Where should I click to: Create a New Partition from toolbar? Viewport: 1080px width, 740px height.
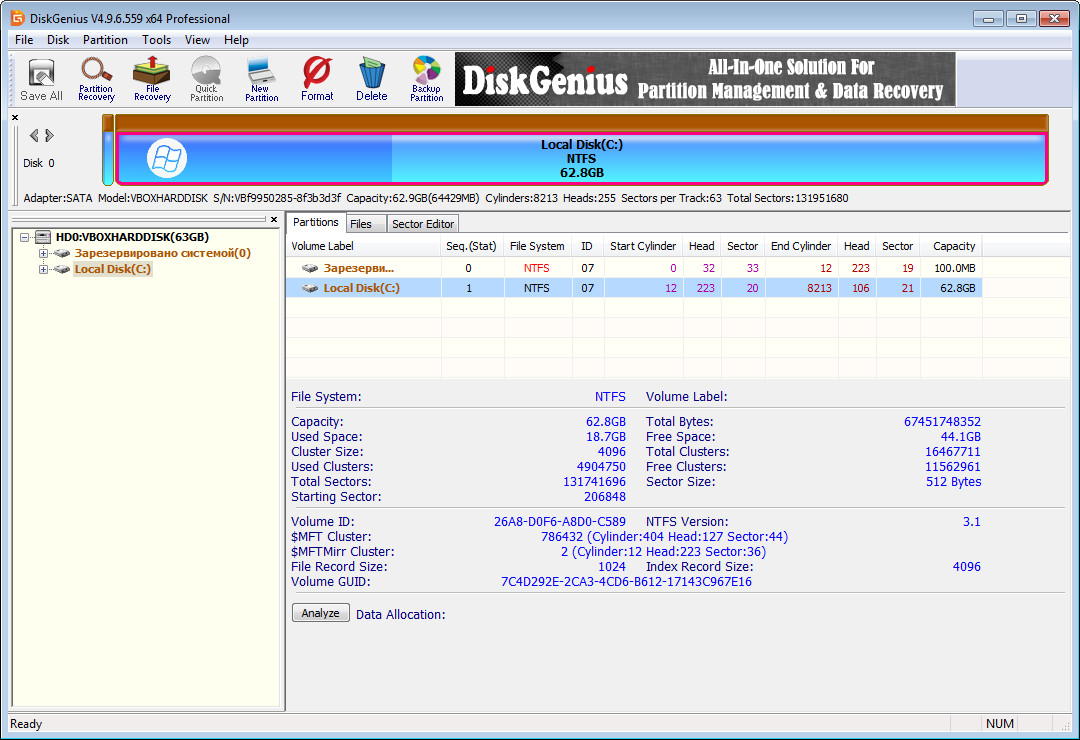(262, 80)
